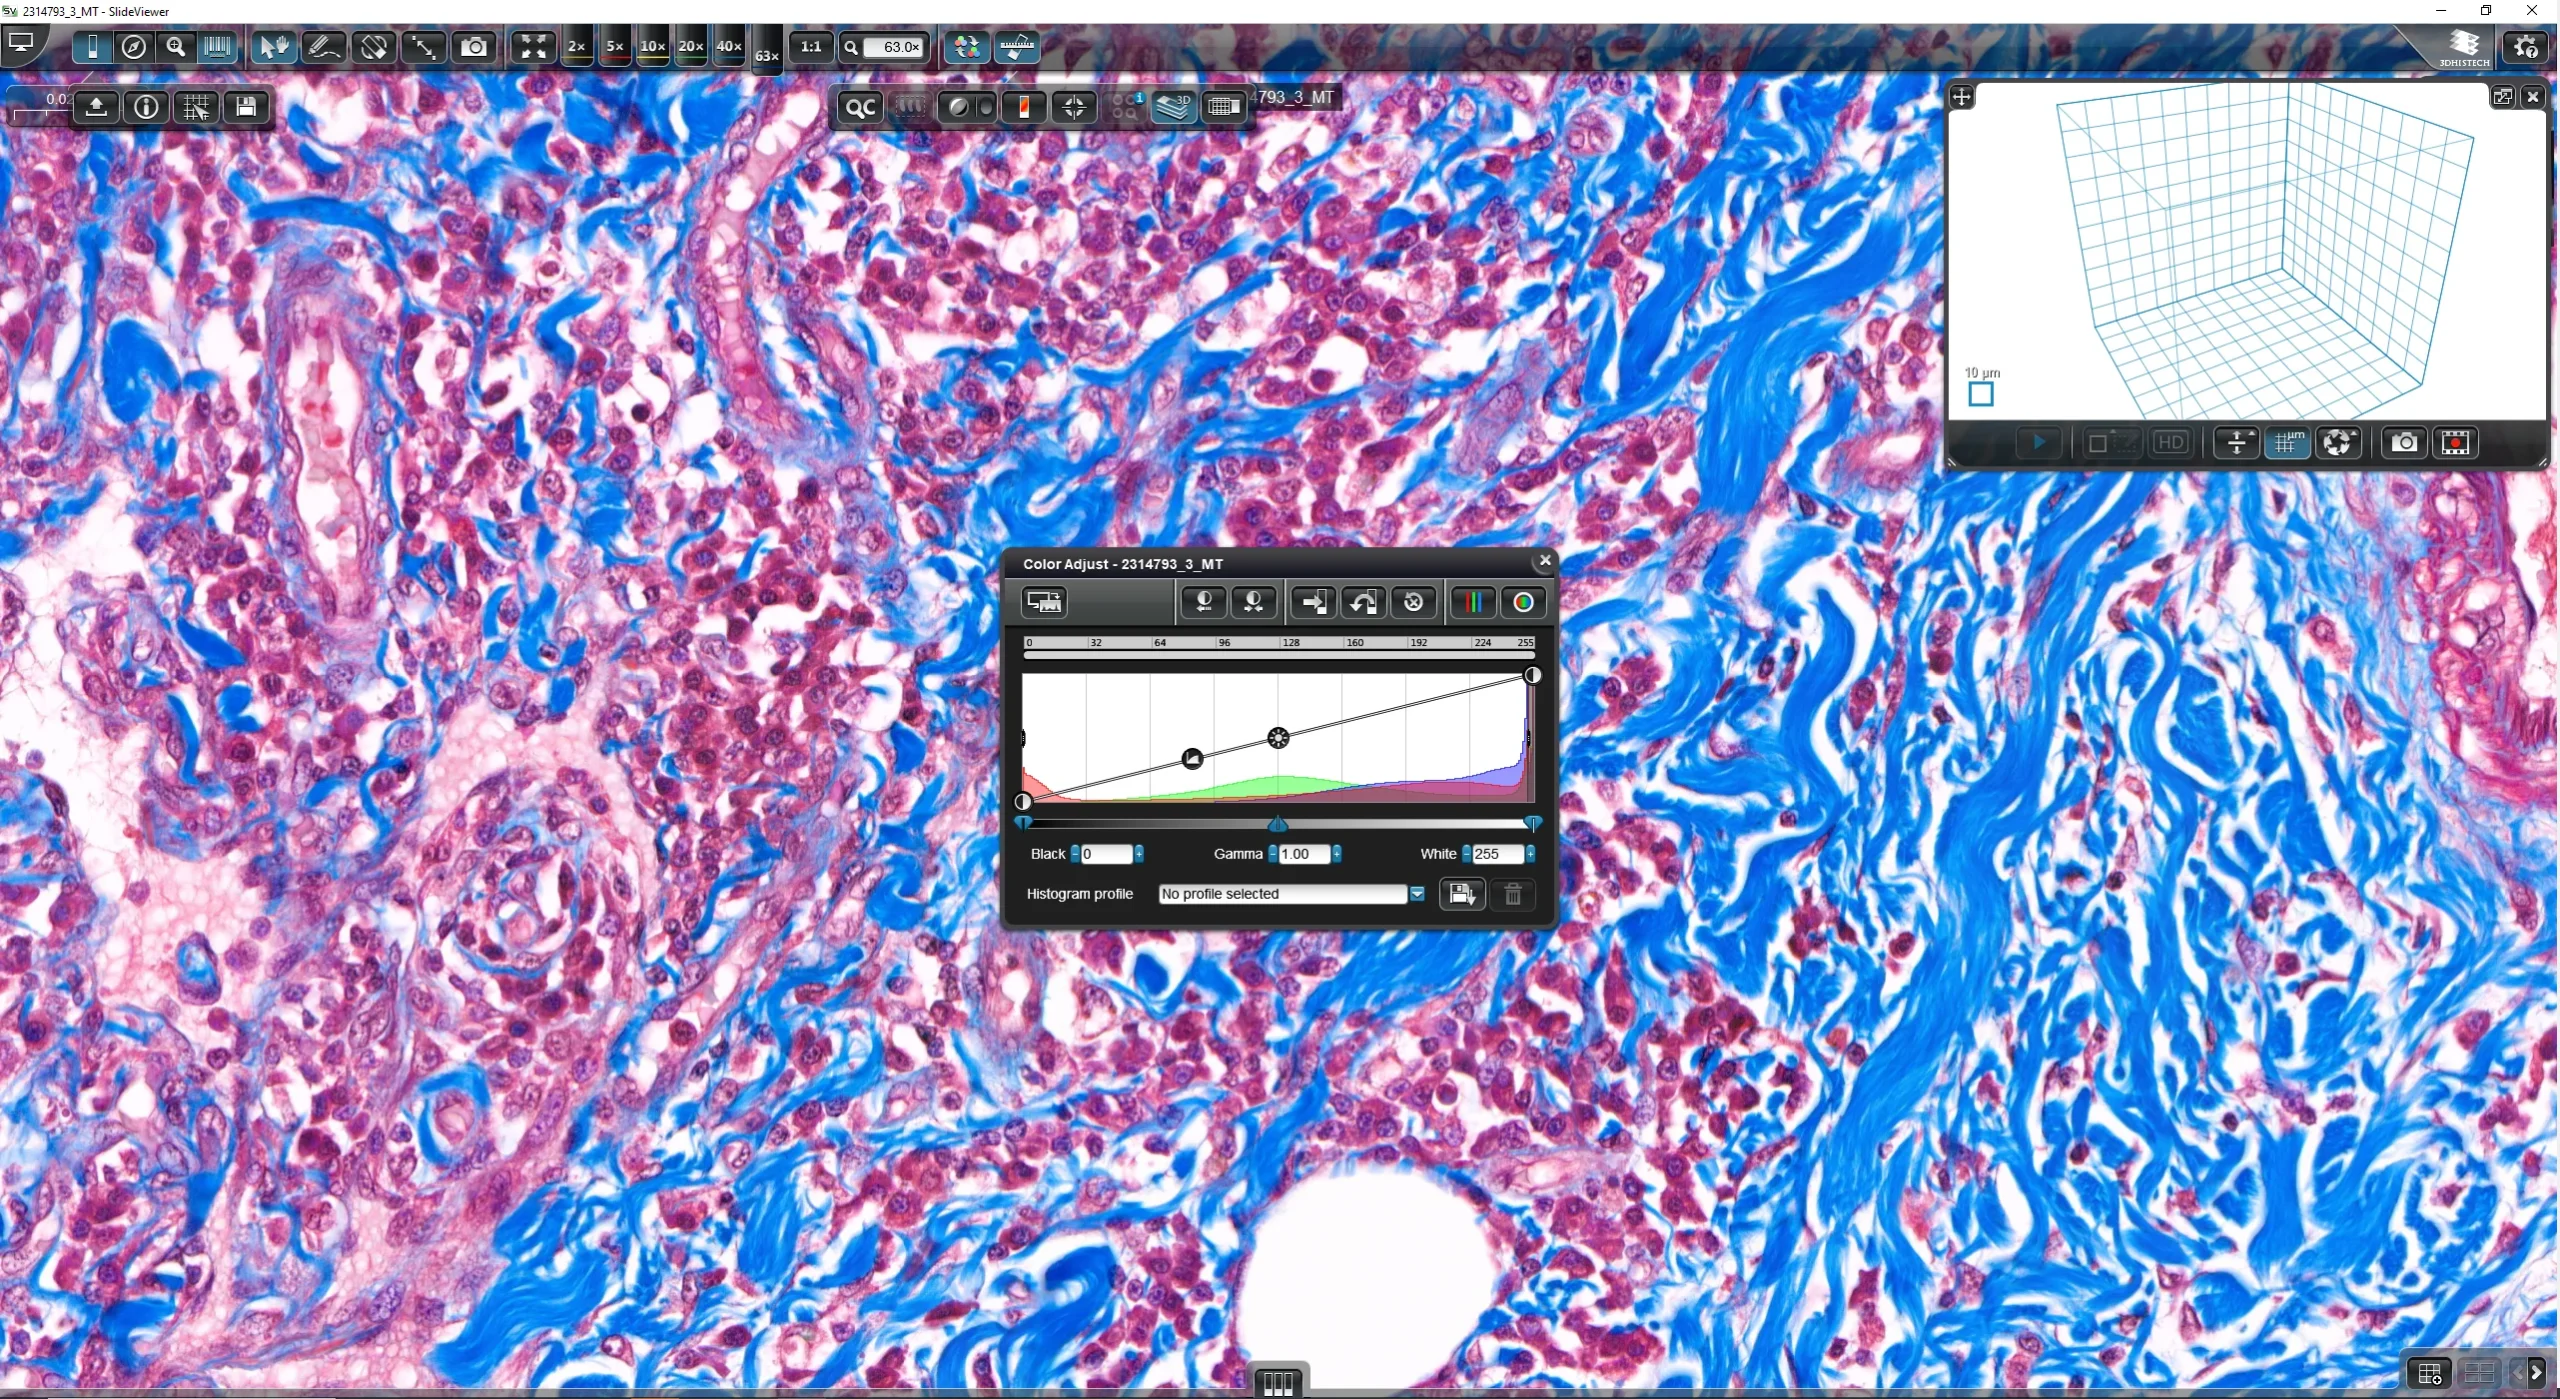The image size is (2560, 1399).
Task: Toggle the 3D view layer button
Action: click(1173, 107)
